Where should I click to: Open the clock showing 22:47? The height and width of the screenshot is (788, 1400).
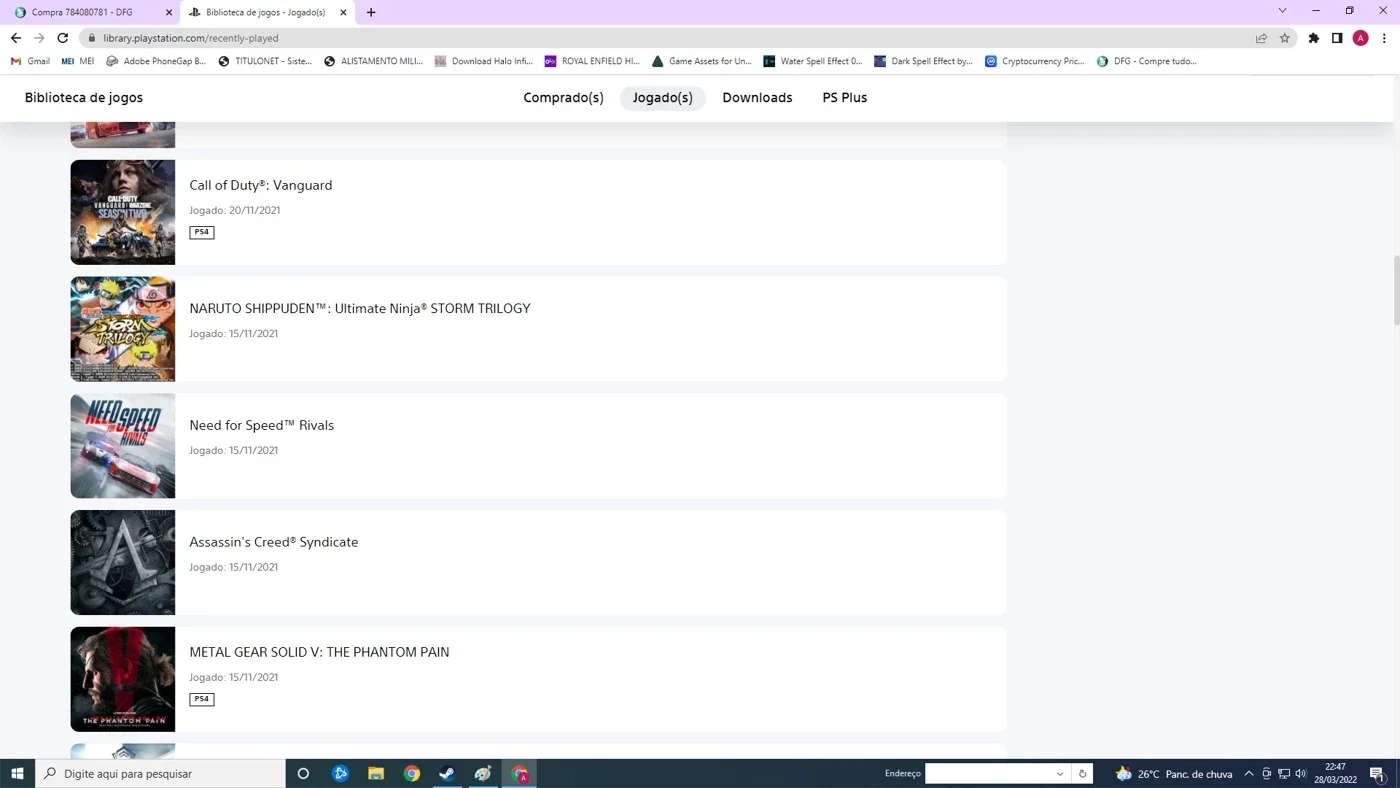click(x=1335, y=774)
